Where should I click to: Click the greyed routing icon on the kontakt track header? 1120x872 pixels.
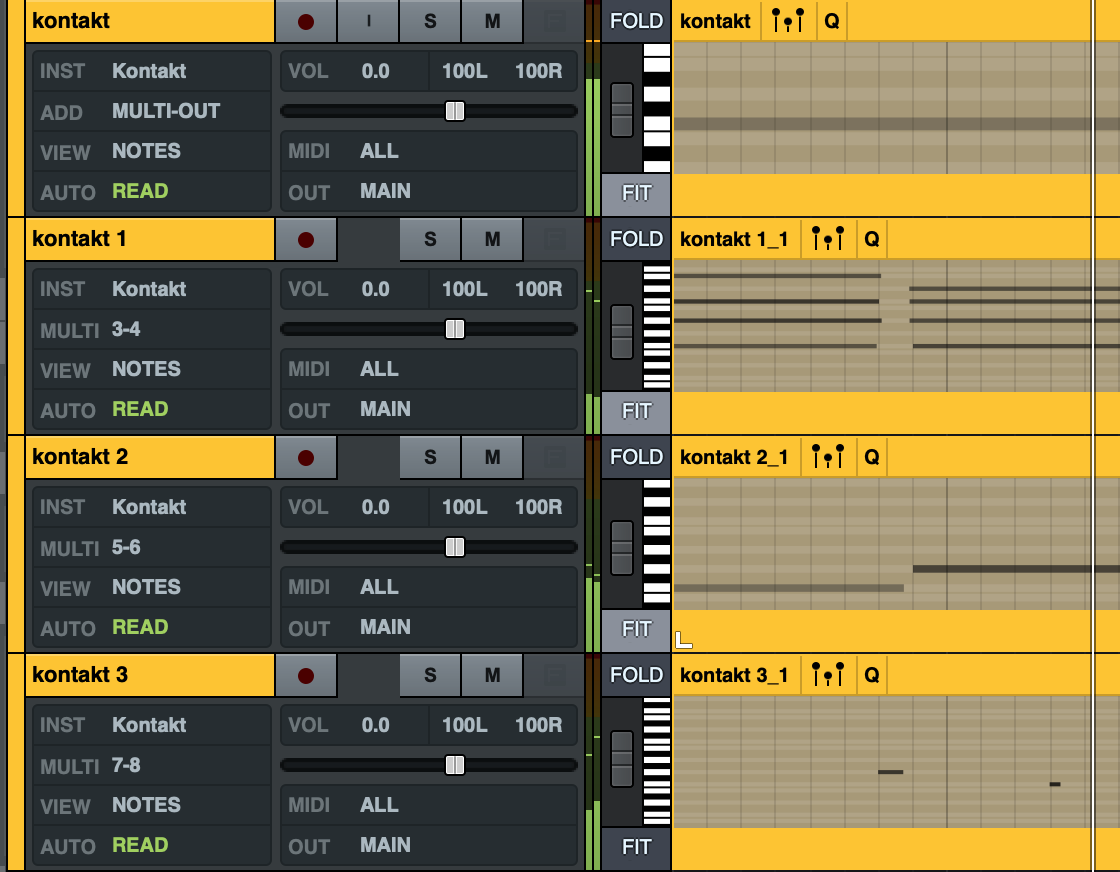(x=553, y=20)
